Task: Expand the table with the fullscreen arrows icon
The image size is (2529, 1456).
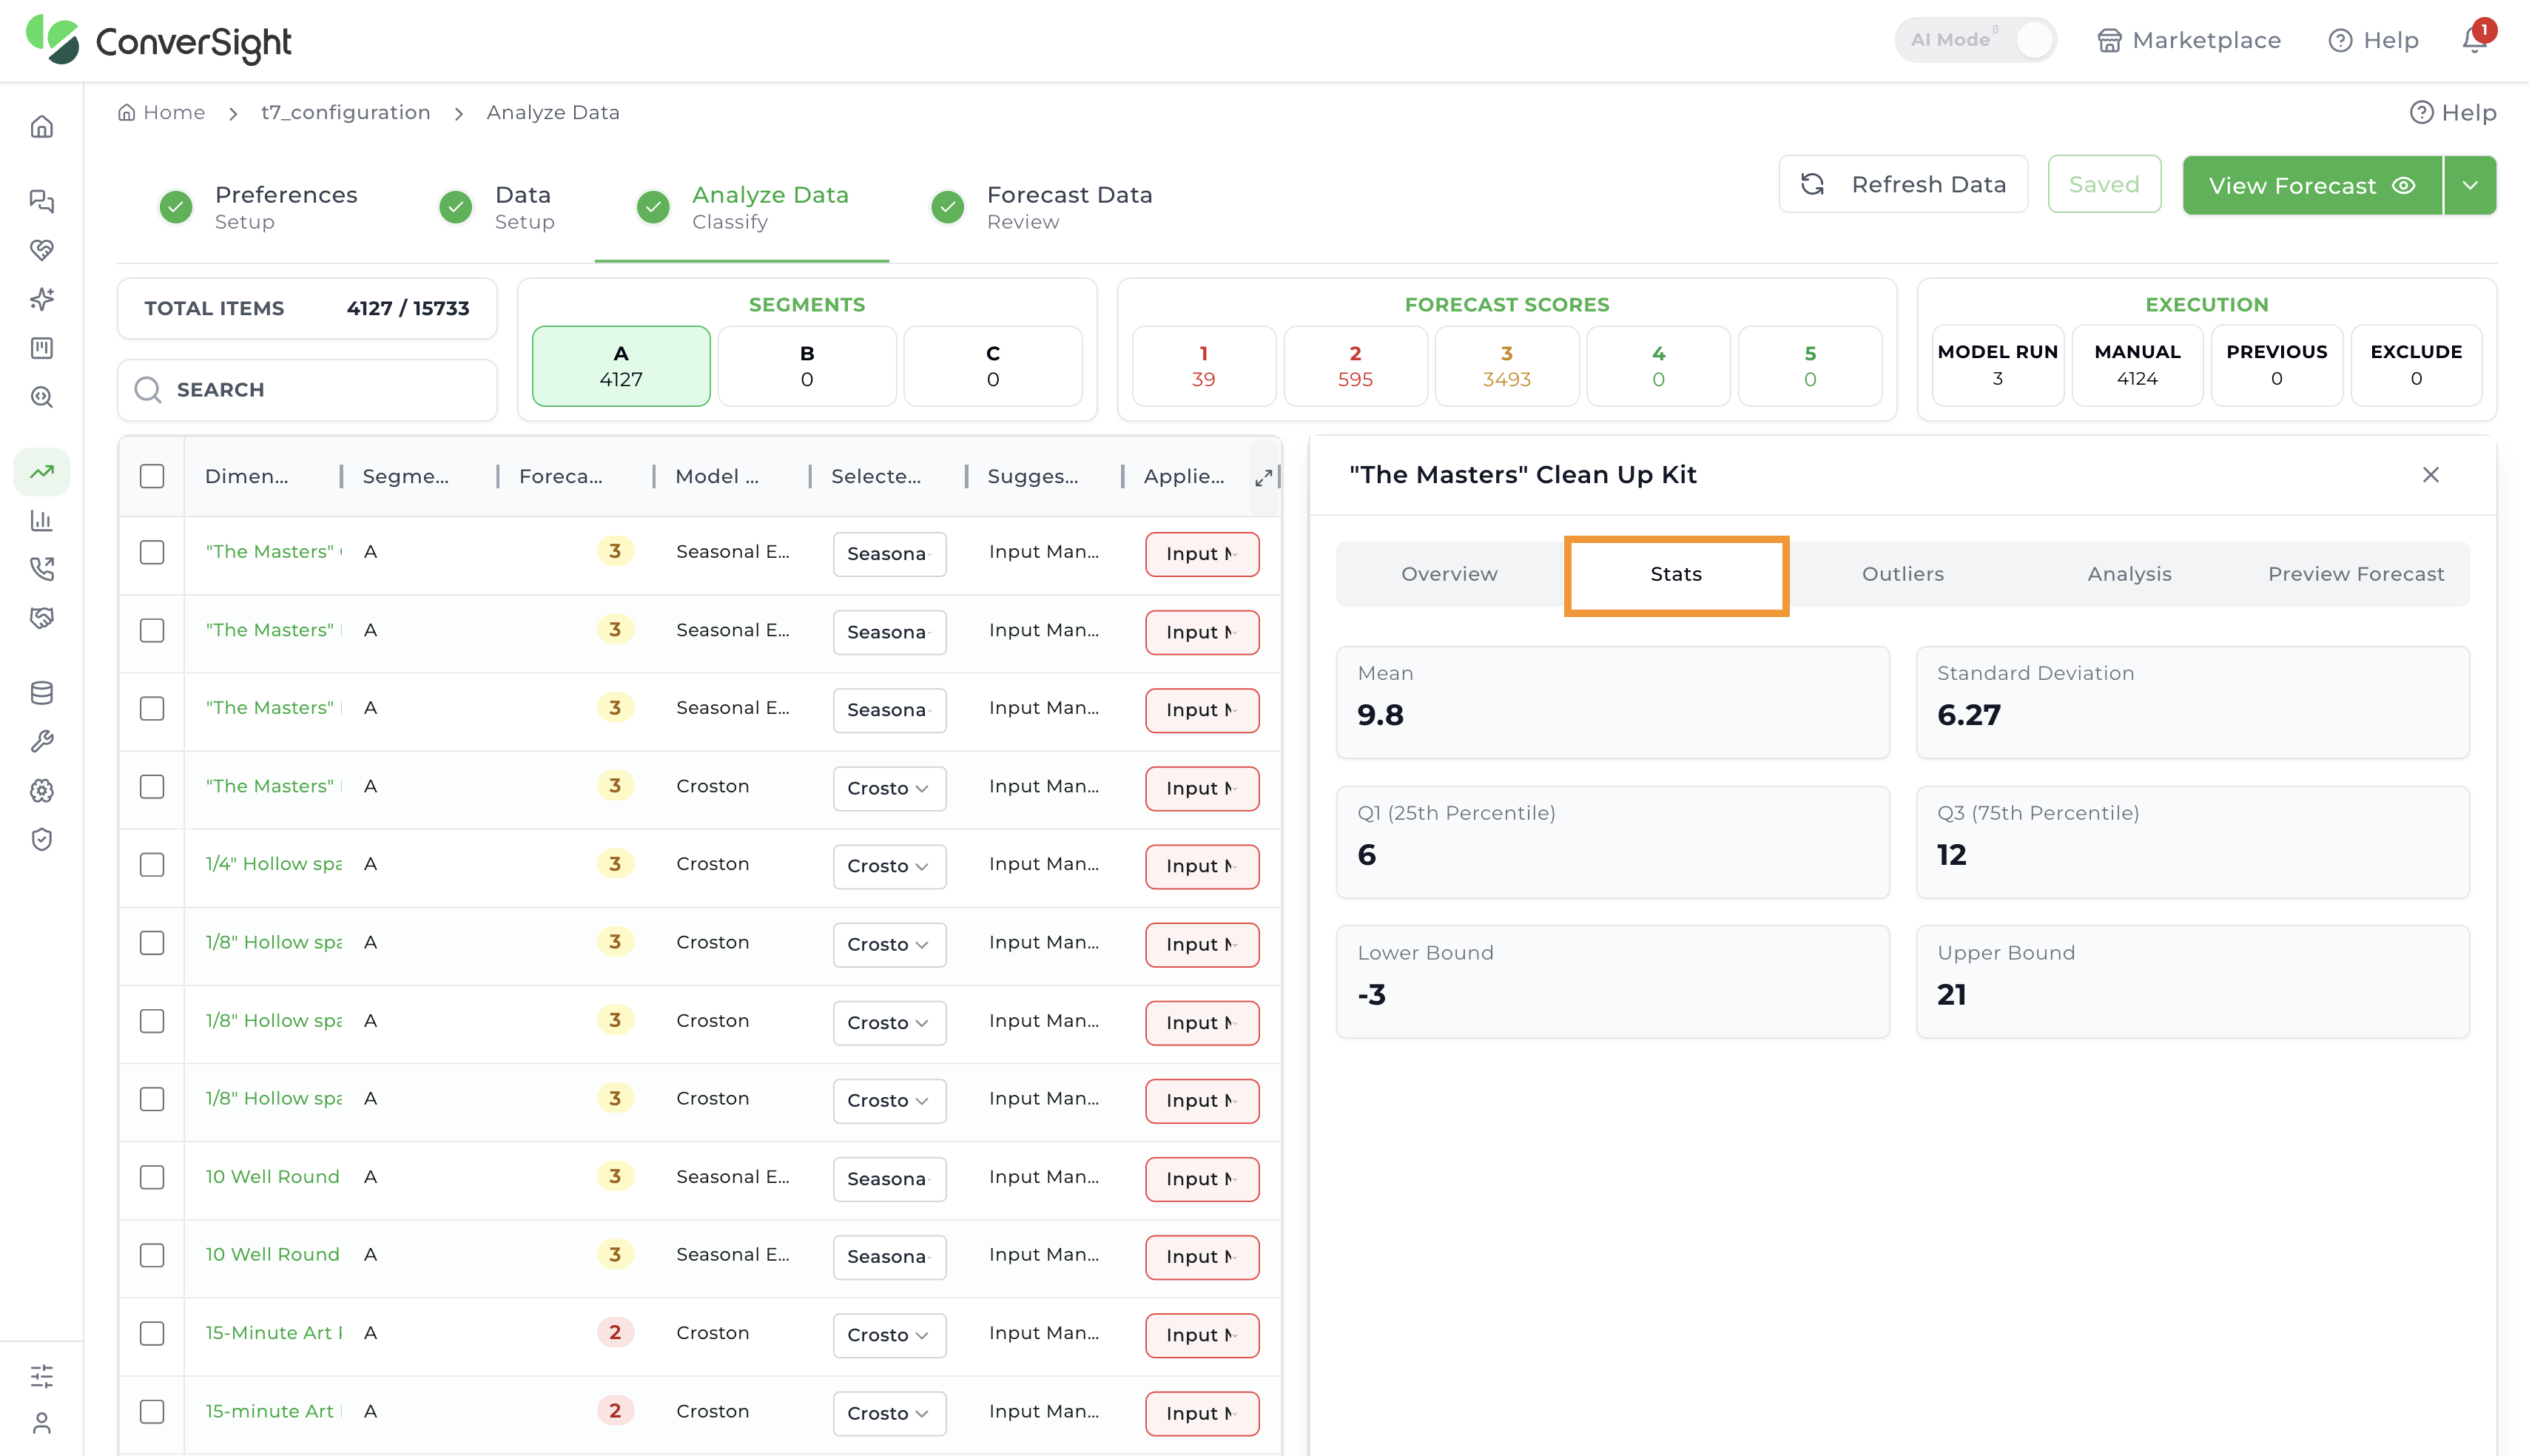Action: tap(1264, 477)
